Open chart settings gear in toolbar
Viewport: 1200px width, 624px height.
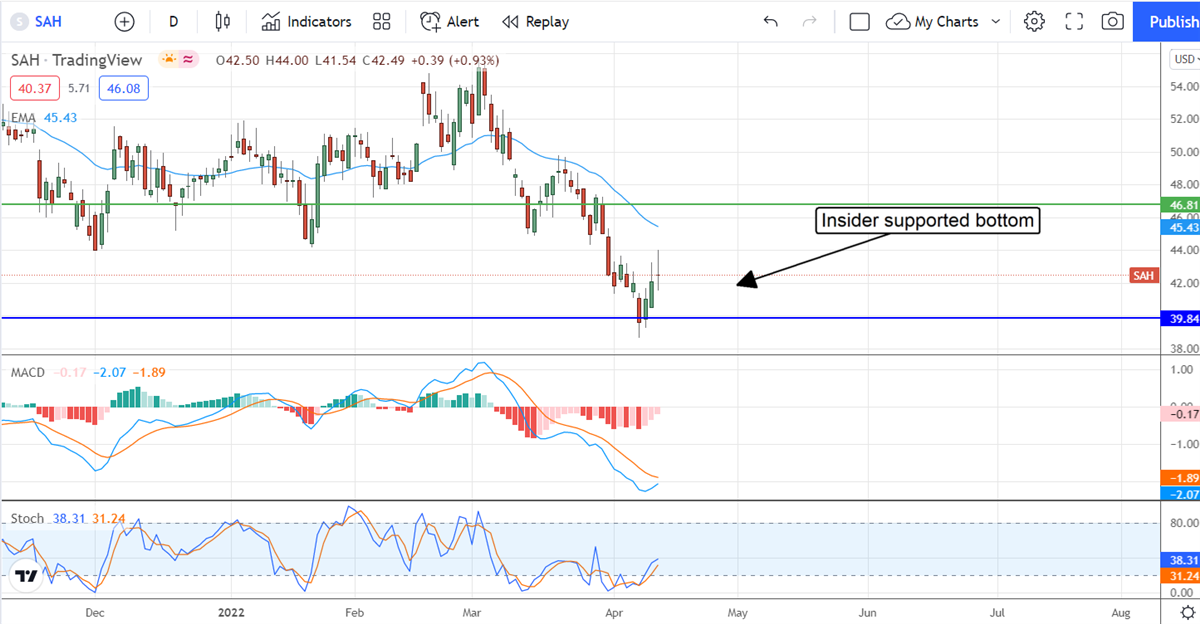click(1034, 21)
